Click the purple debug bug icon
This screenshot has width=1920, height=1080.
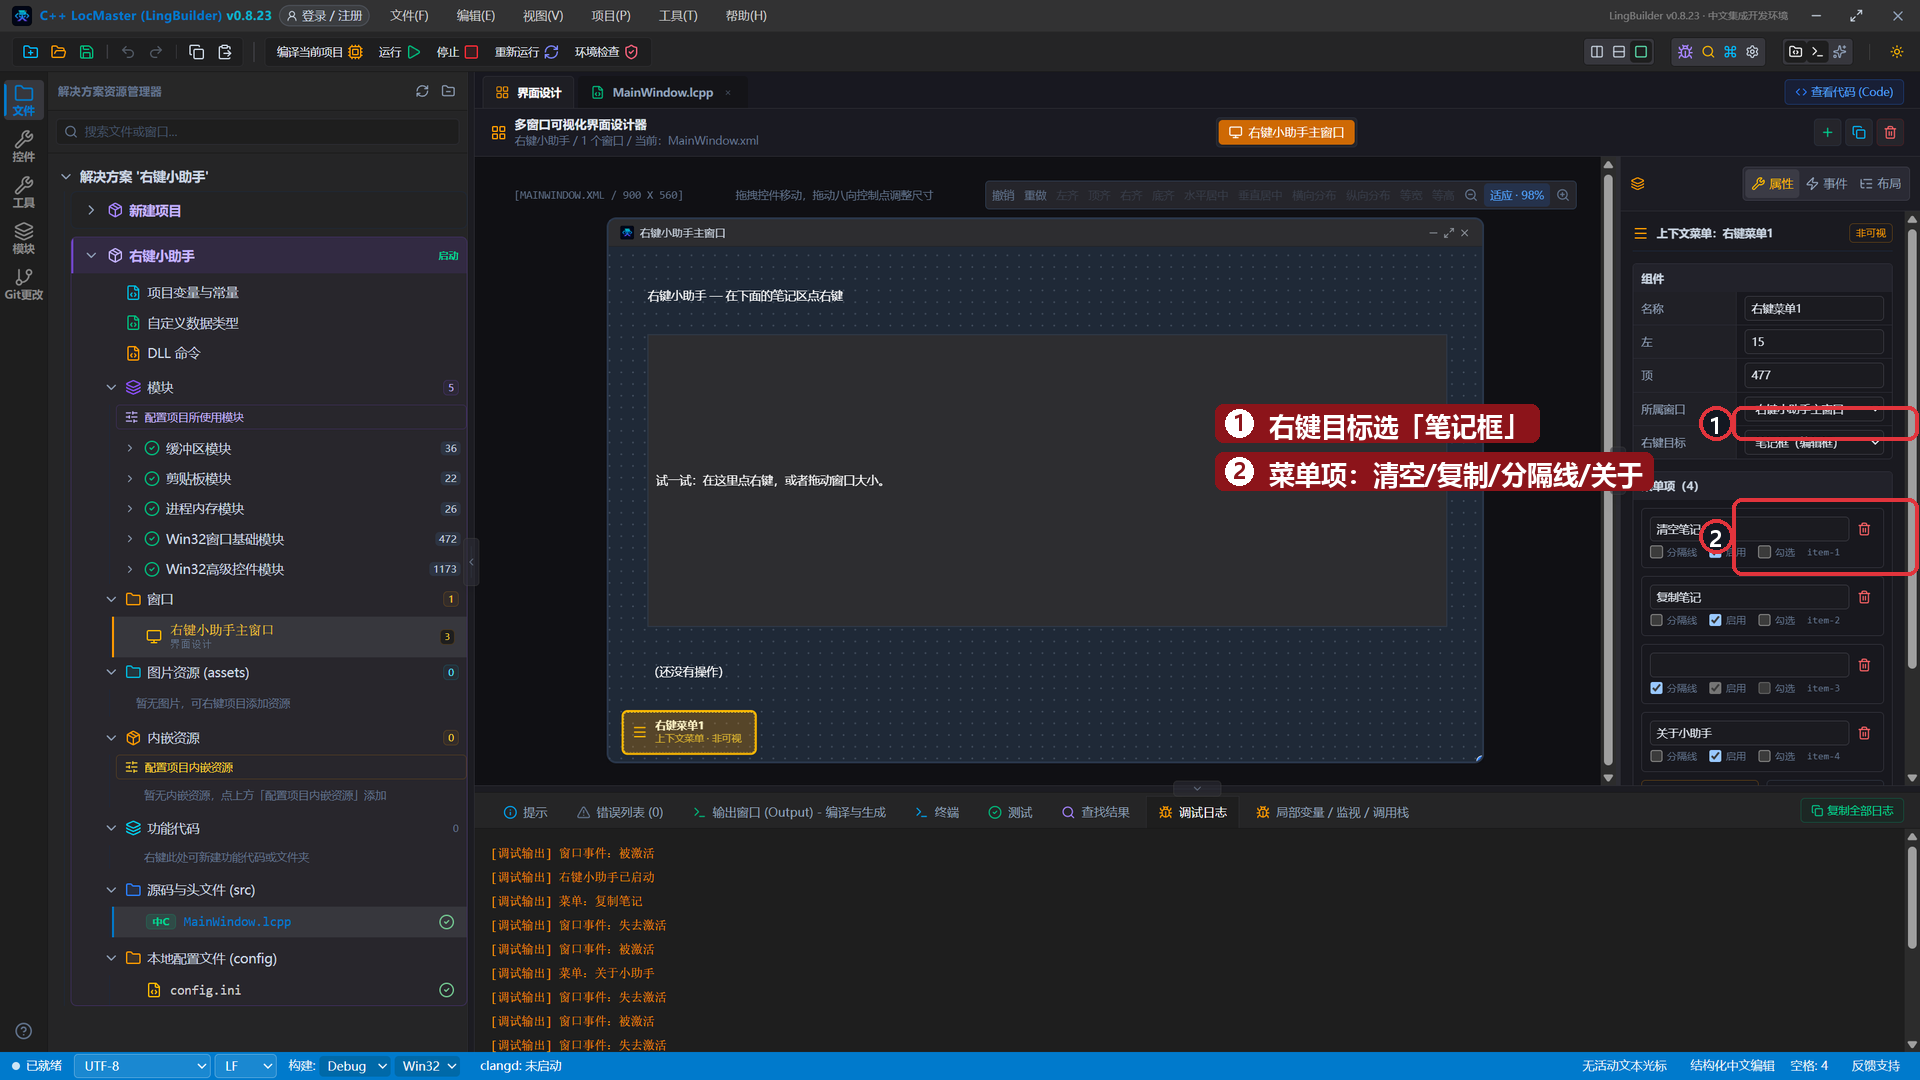tap(1685, 52)
